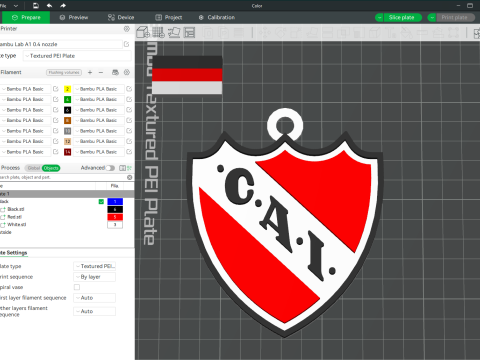Click the object search input field
Viewport: 480px width, 360px height.
tap(63, 177)
